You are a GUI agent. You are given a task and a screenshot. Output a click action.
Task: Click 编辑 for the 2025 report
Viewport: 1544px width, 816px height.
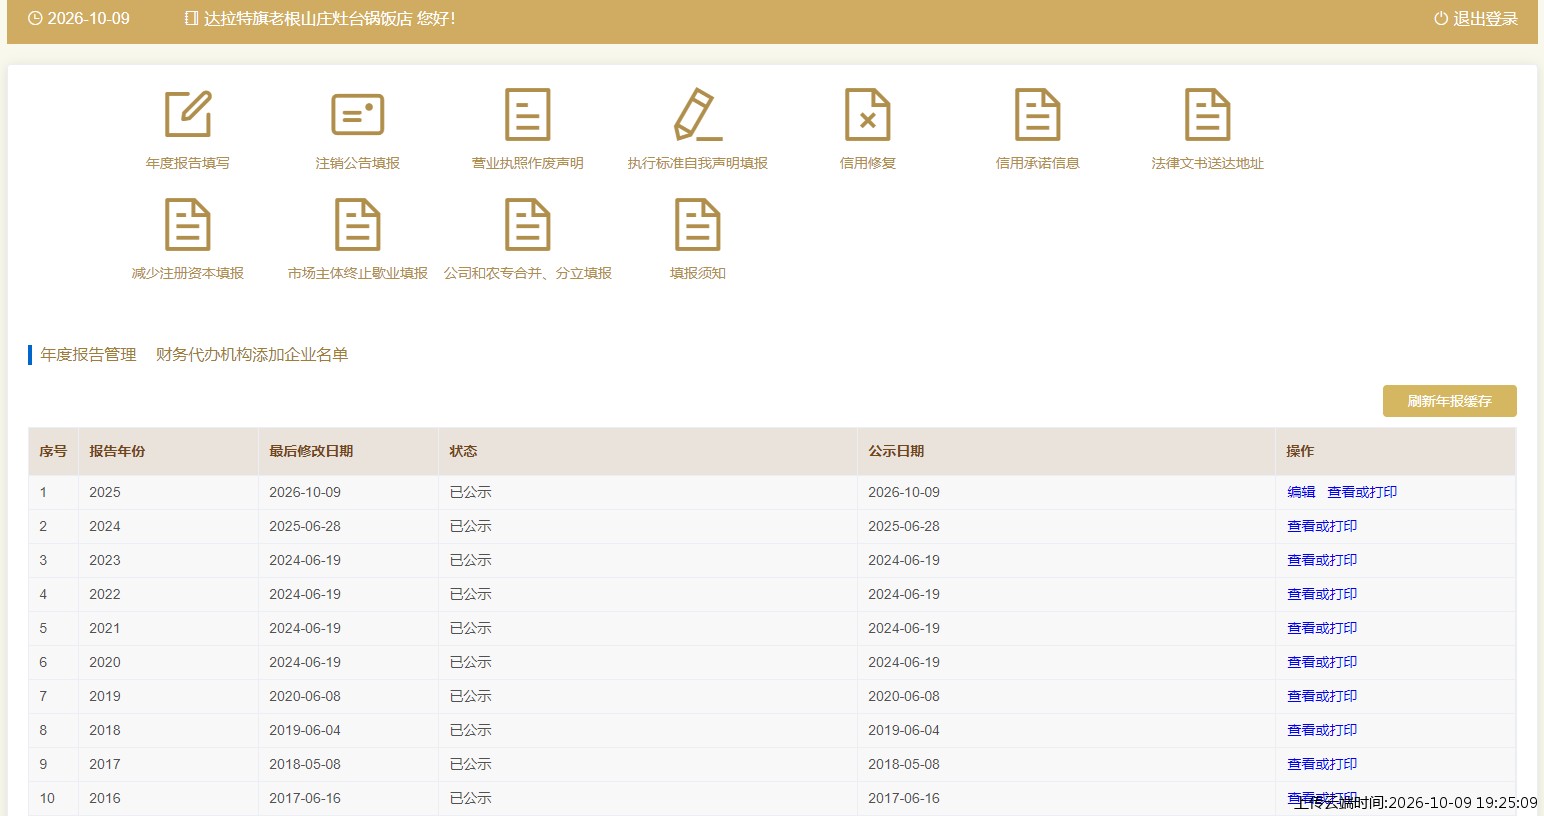click(1301, 492)
